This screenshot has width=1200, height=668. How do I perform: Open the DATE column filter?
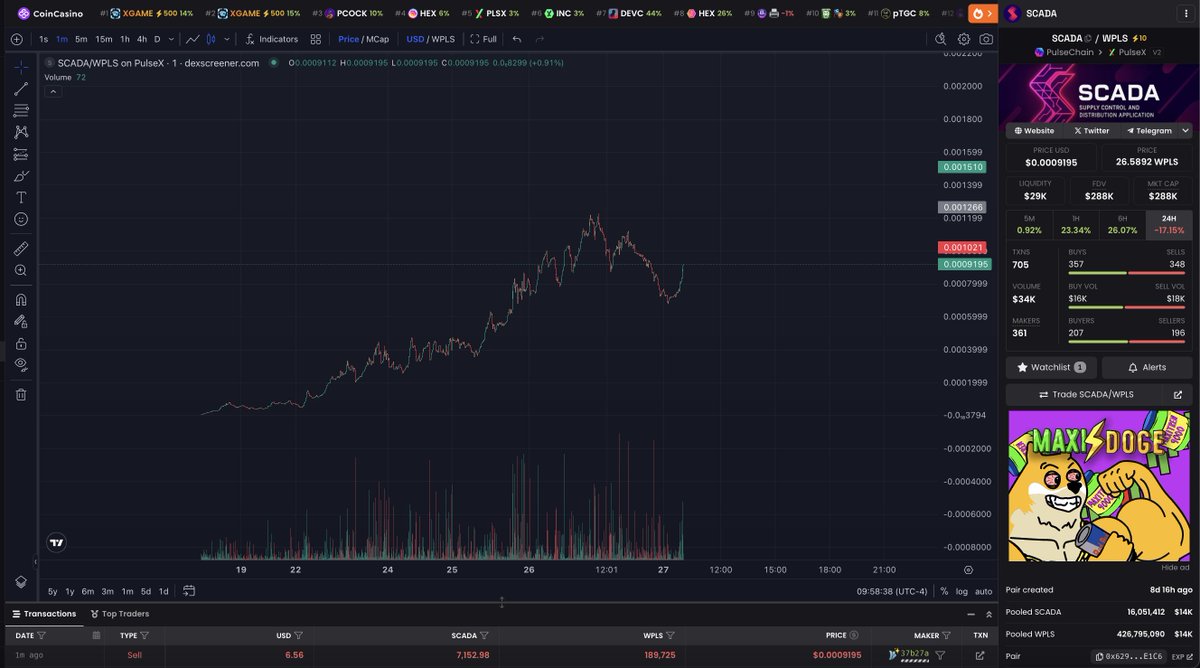41,635
